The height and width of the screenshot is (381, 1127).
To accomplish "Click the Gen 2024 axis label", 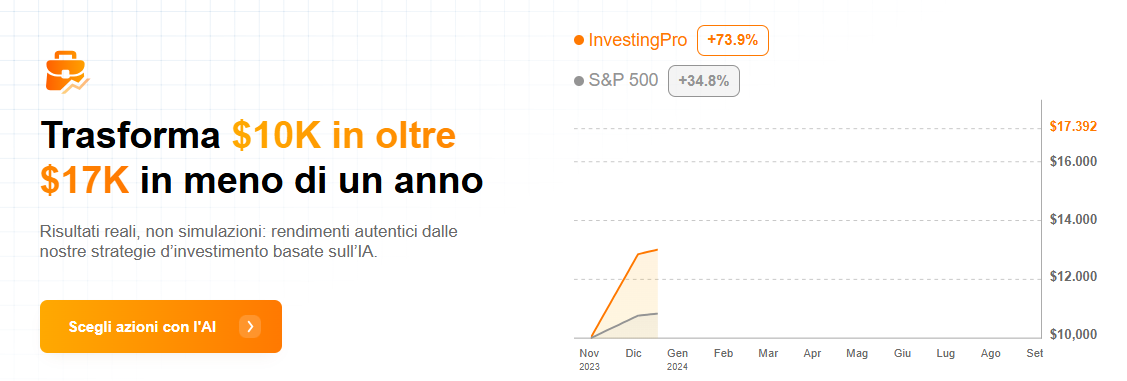I will click(x=678, y=359).
